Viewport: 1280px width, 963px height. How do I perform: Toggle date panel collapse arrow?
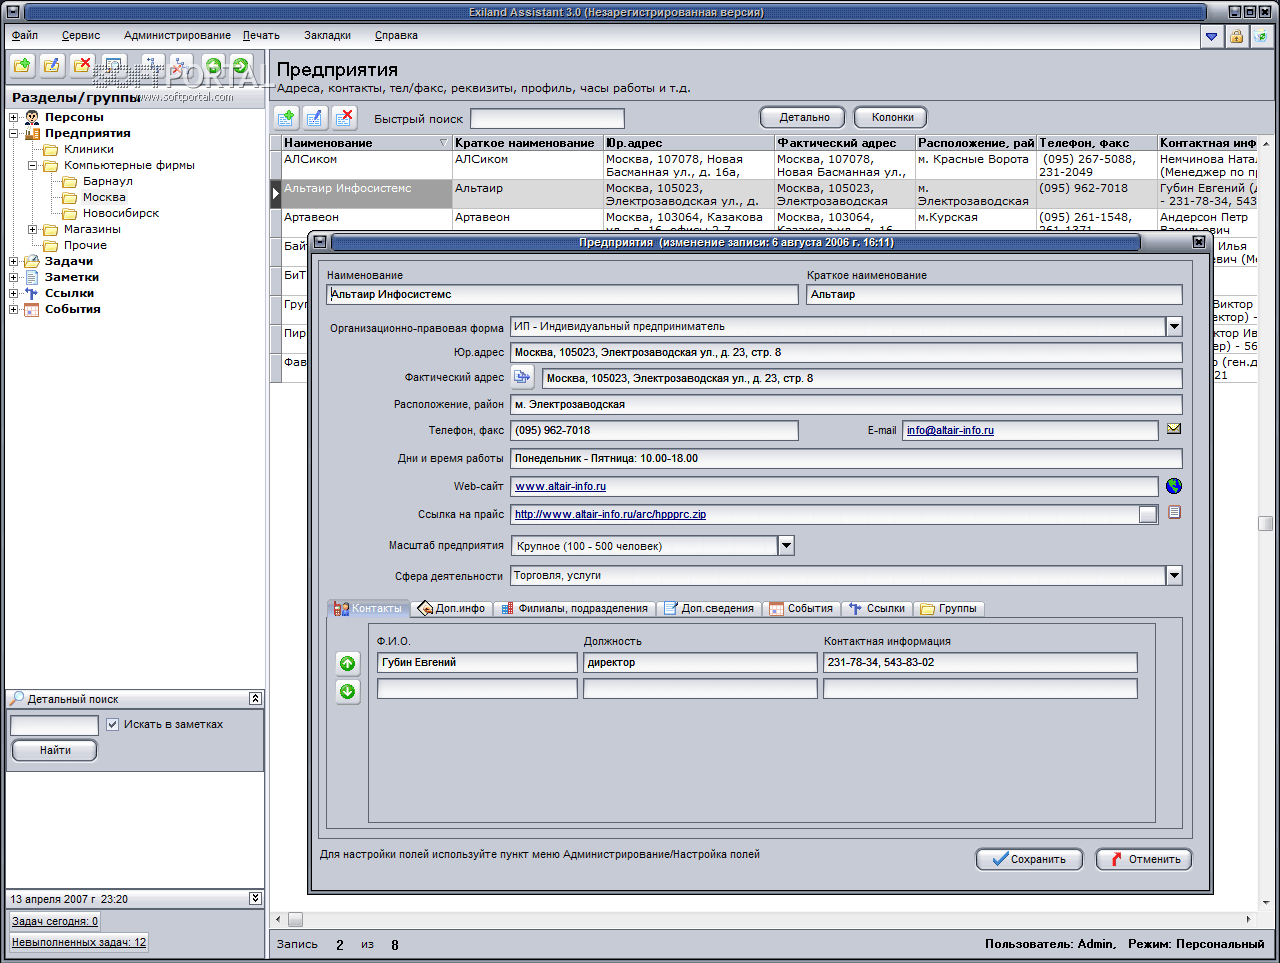(255, 898)
